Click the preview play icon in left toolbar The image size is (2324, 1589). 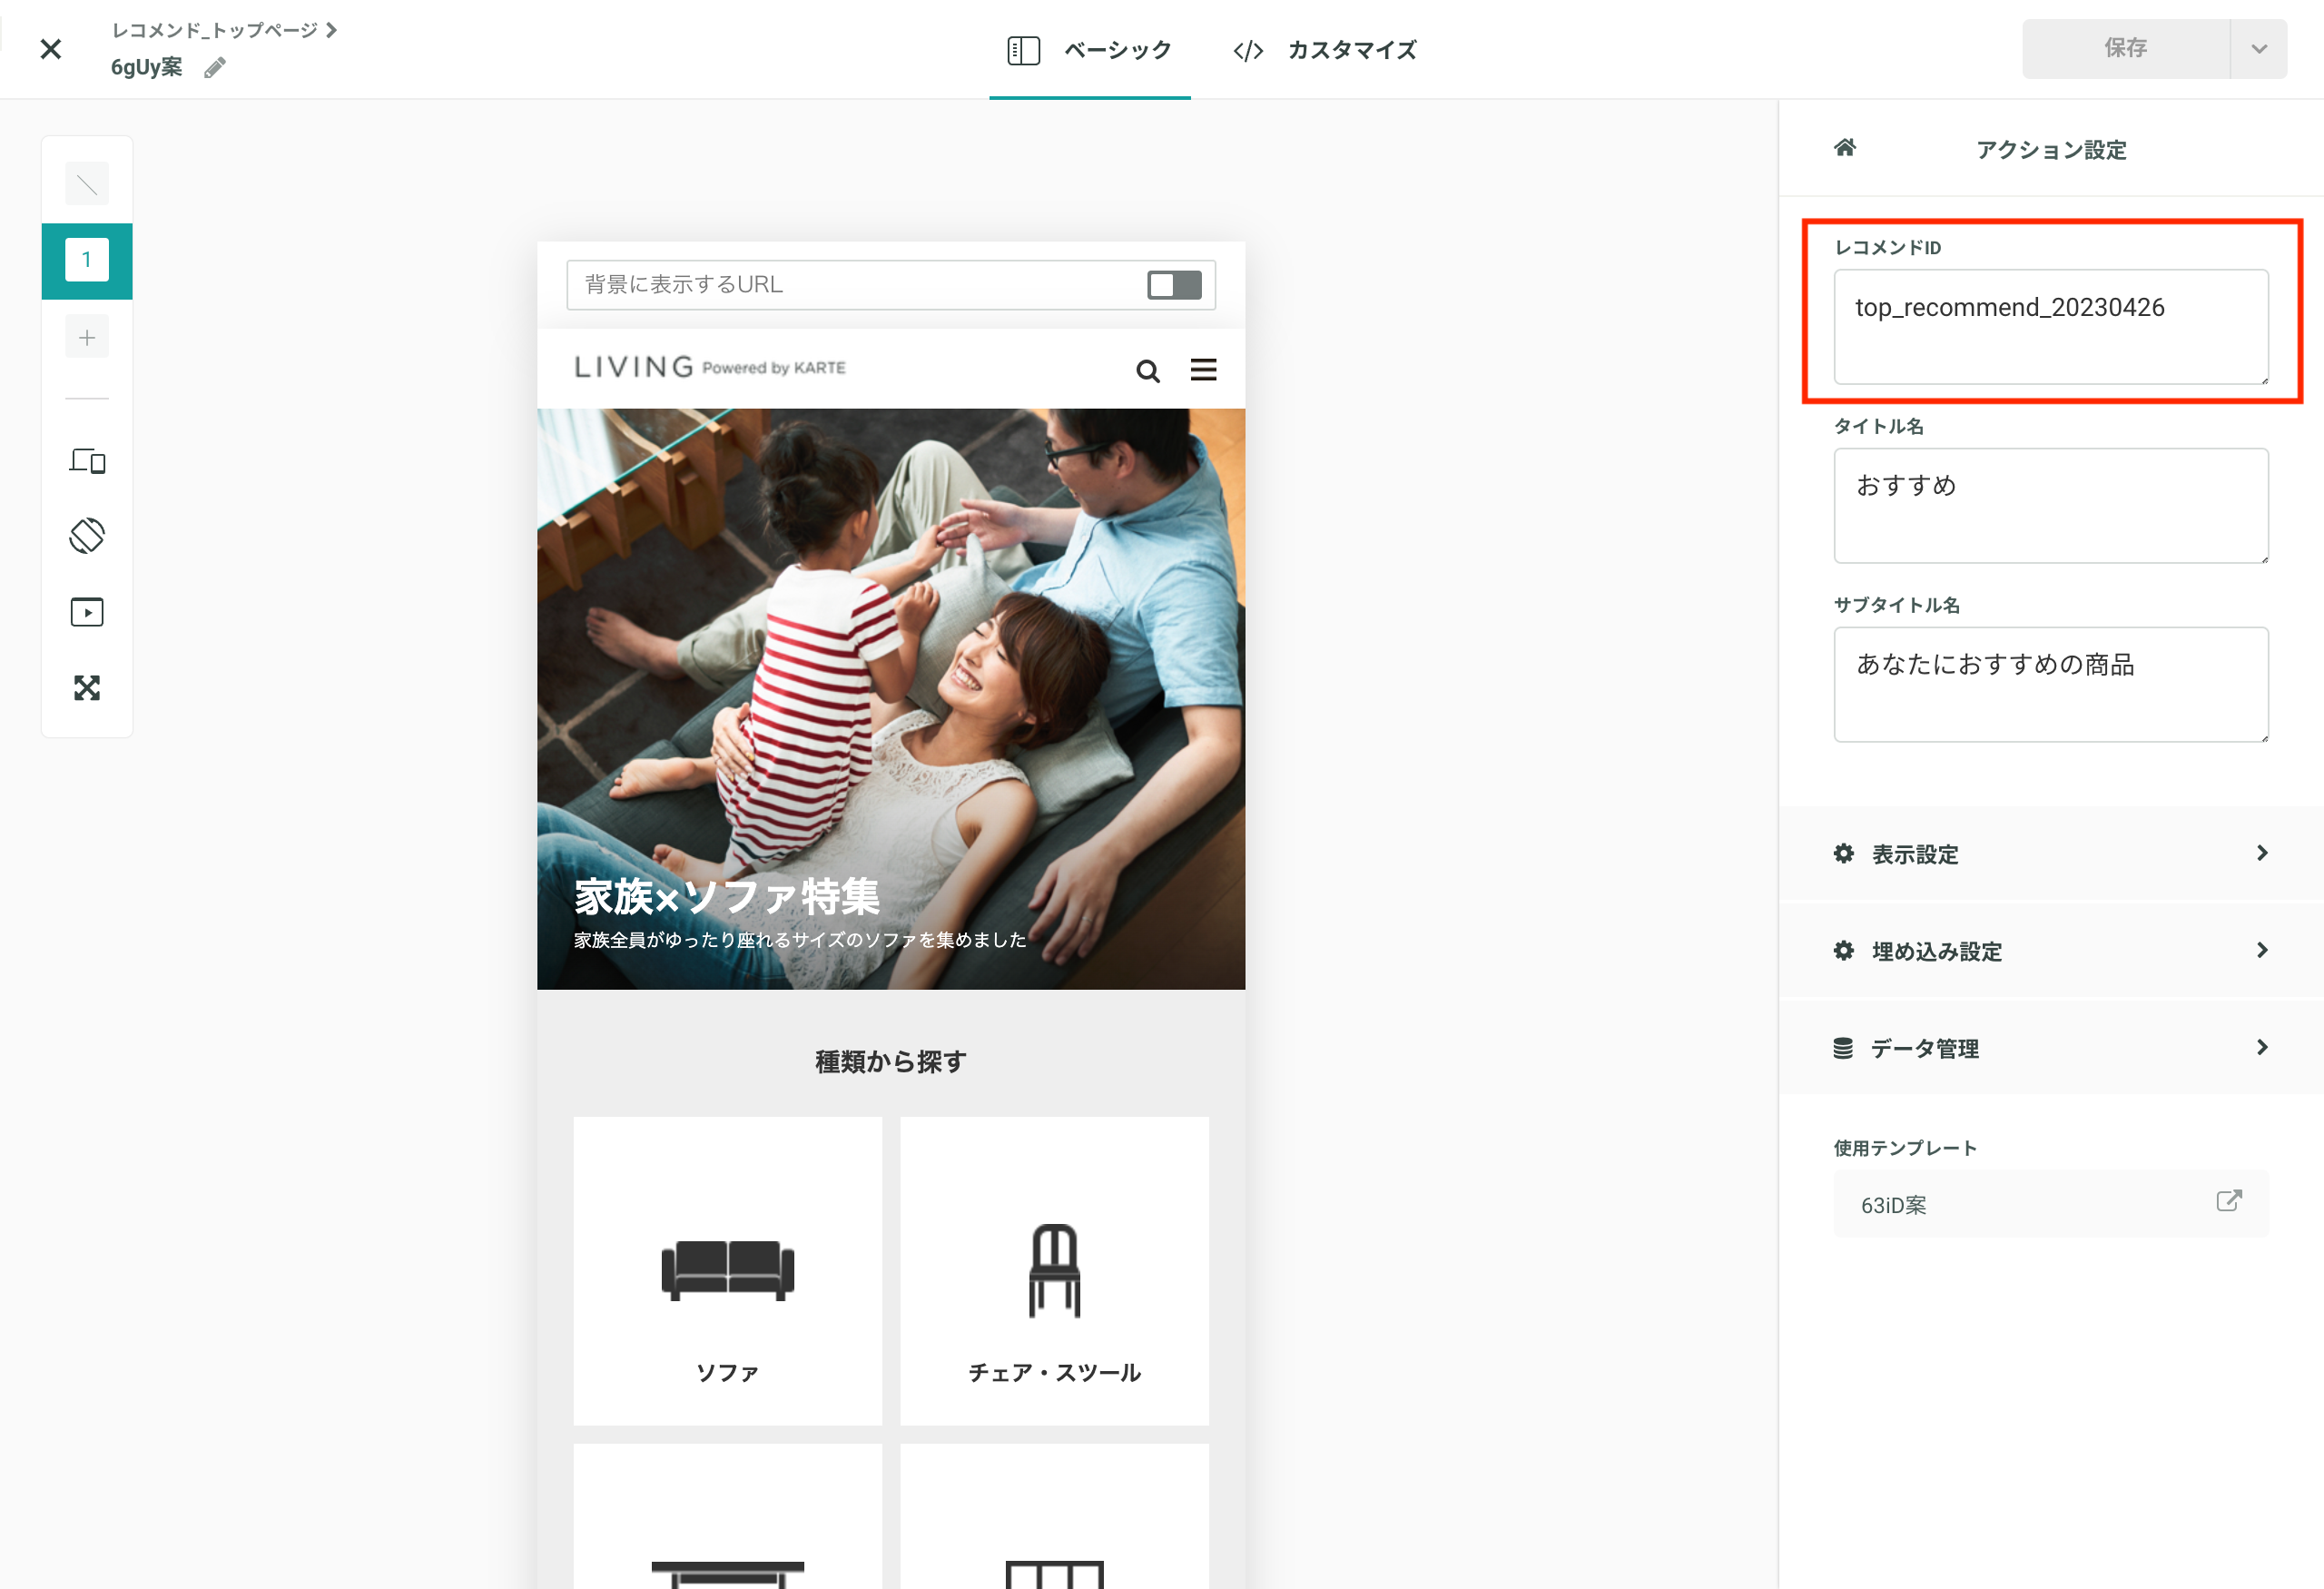[87, 612]
